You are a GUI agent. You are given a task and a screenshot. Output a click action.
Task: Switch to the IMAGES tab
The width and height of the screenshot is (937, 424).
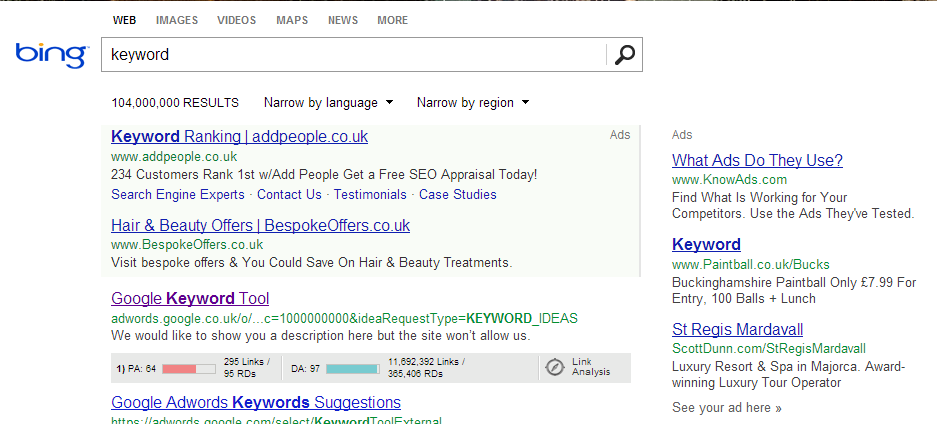point(177,20)
